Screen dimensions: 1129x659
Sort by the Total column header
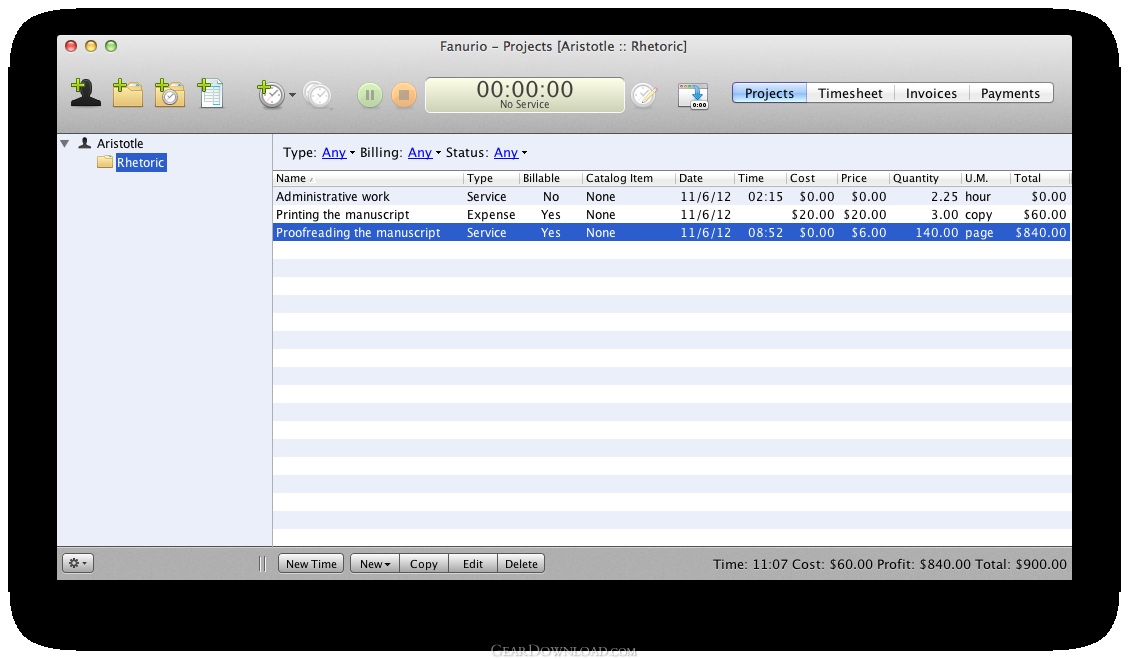1040,178
